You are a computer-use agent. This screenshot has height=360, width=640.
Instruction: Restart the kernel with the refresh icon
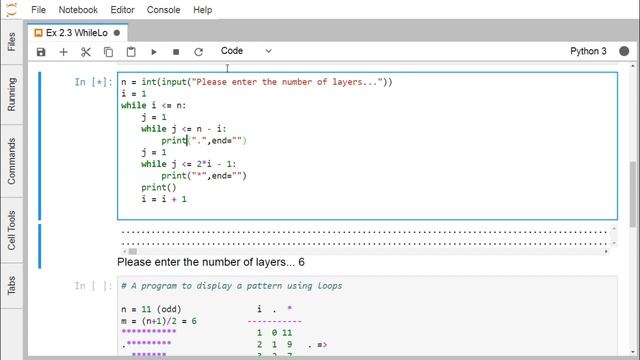[198, 52]
